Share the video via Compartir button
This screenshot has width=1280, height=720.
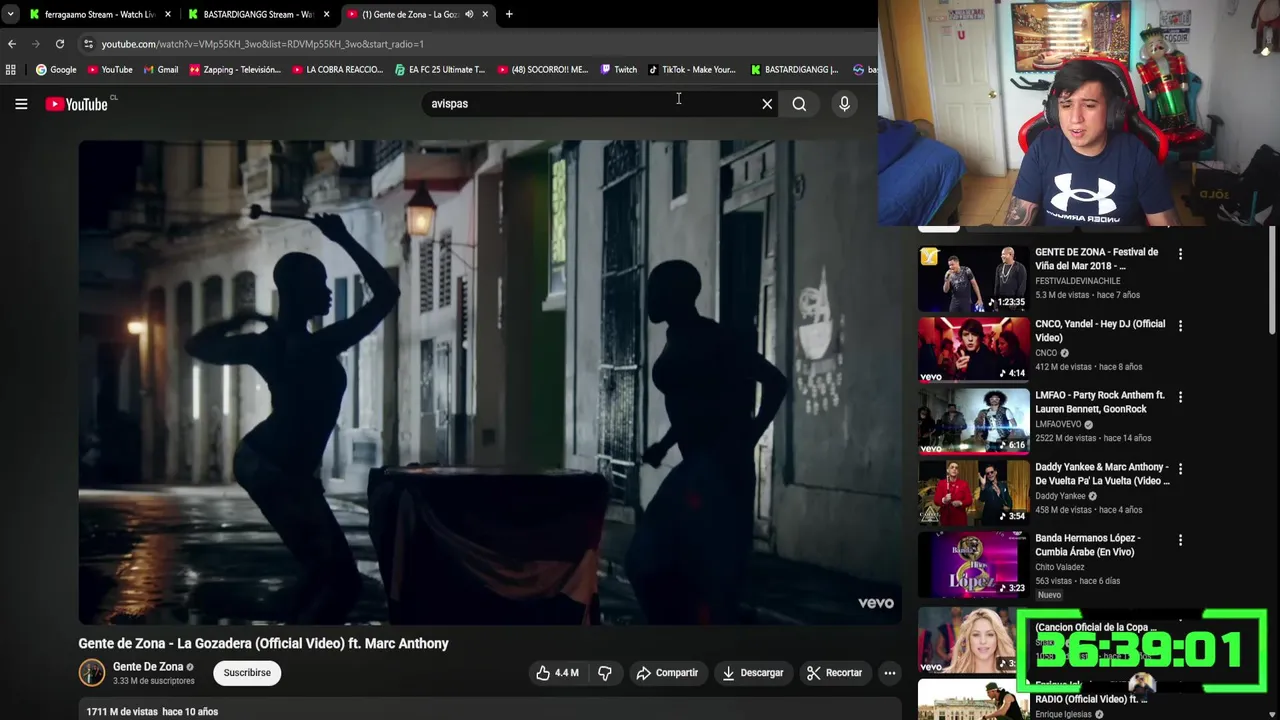tap(667, 673)
